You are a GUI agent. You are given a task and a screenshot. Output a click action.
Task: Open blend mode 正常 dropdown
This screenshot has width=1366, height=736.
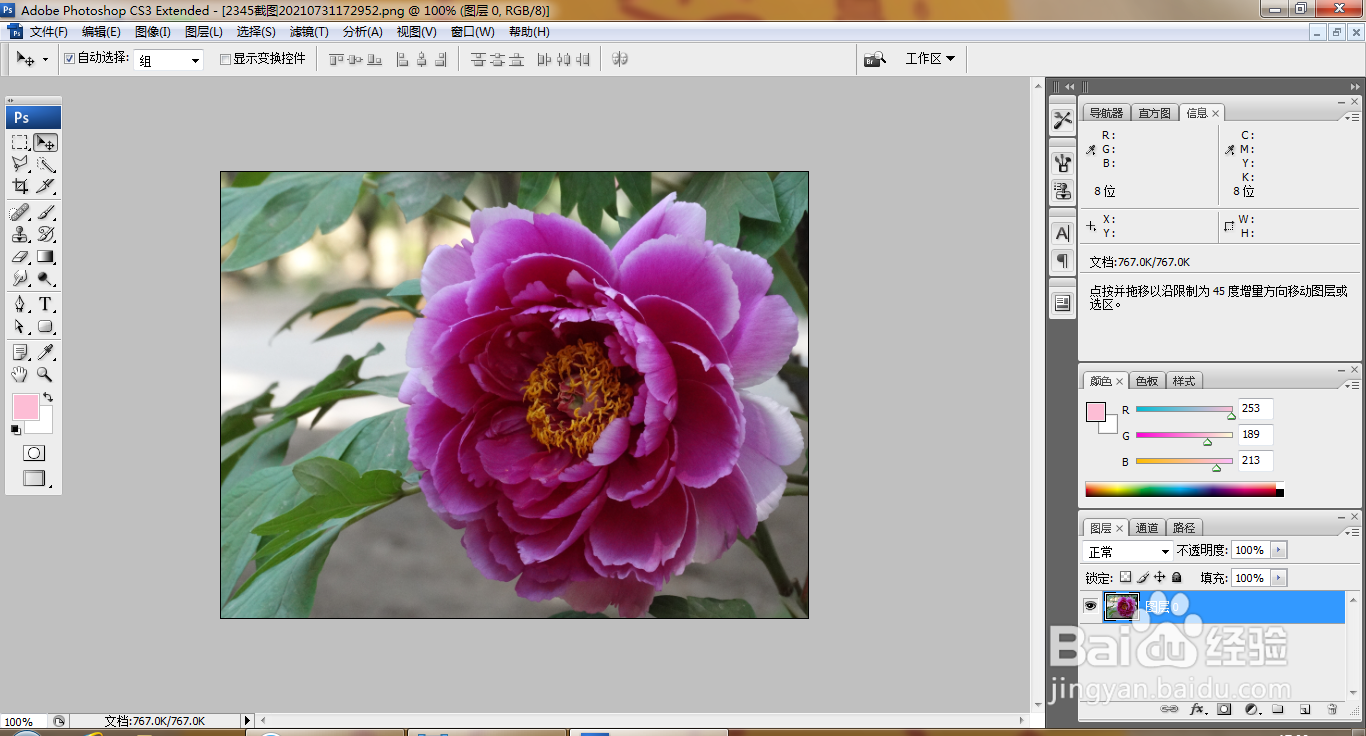point(1128,551)
